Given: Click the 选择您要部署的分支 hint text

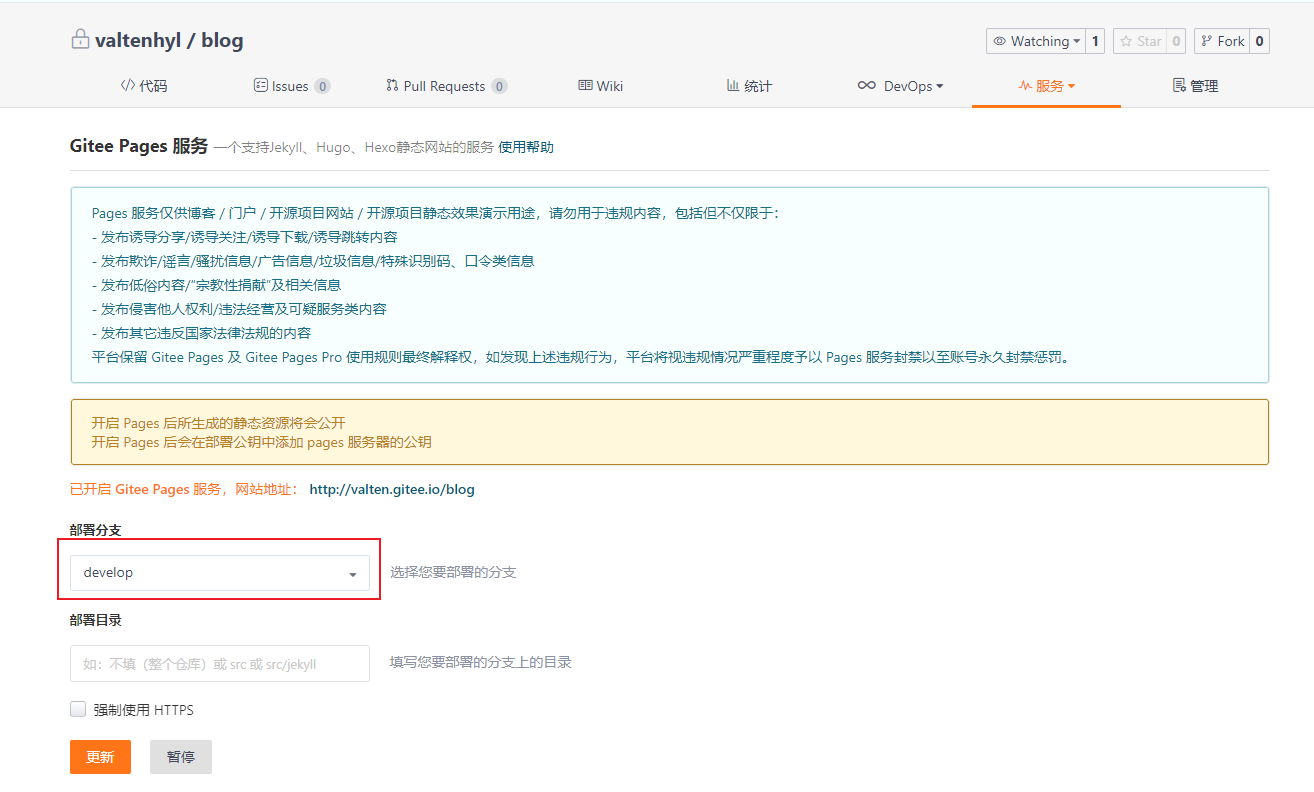Looking at the screenshot, I should 453,572.
